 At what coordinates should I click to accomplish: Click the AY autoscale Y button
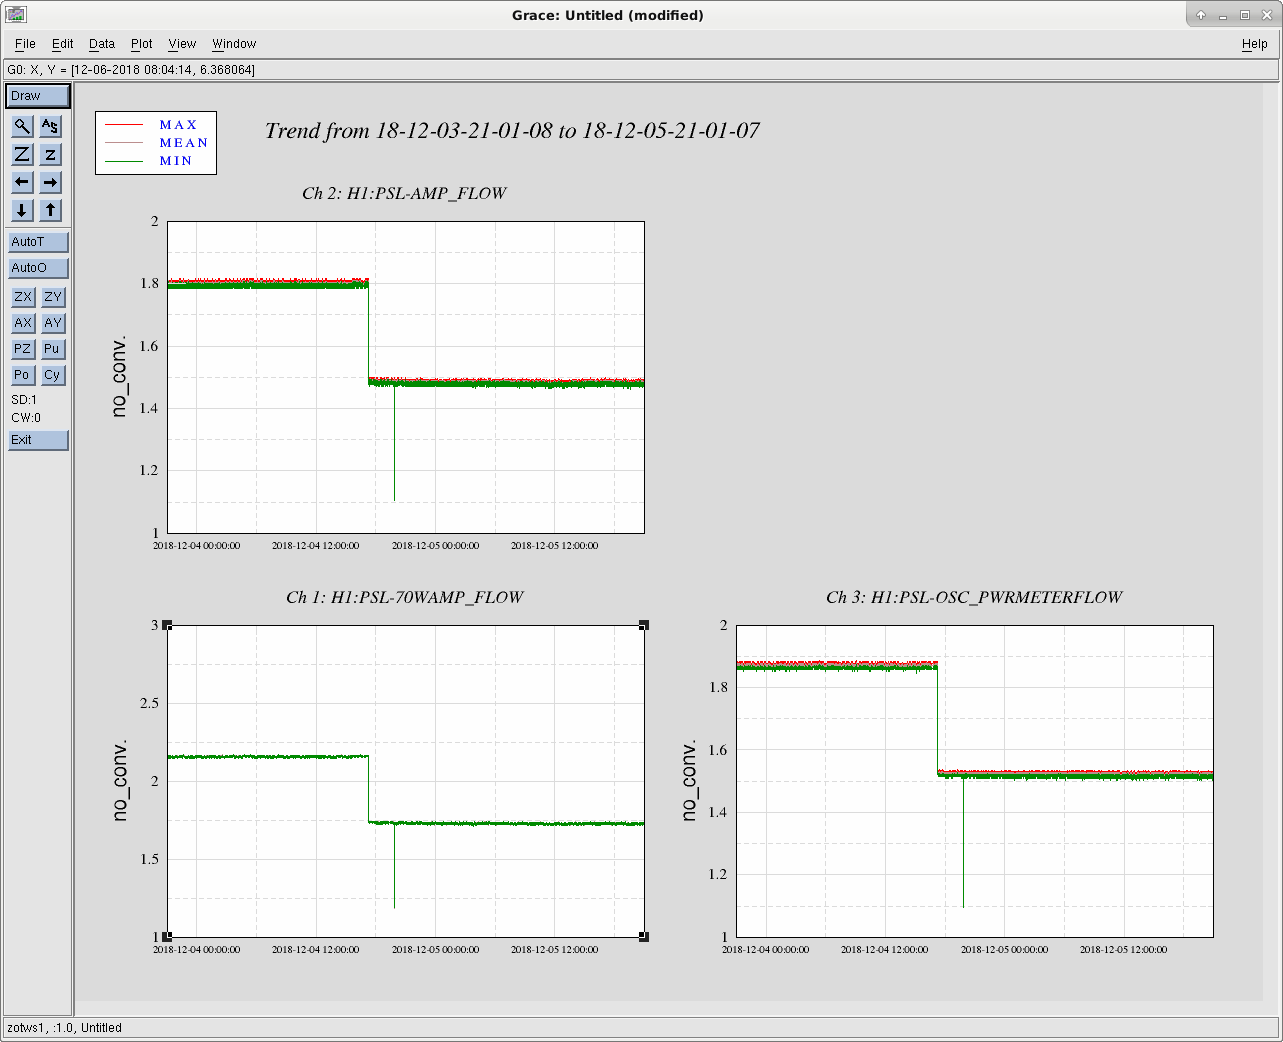52,323
